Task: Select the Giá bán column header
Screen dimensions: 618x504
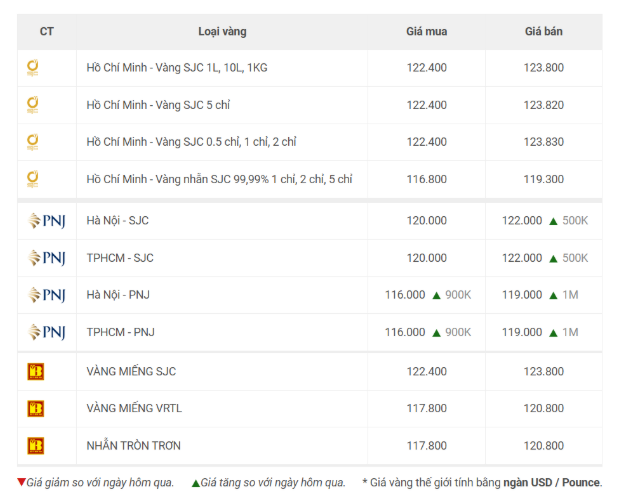Action: pos(544,32)
